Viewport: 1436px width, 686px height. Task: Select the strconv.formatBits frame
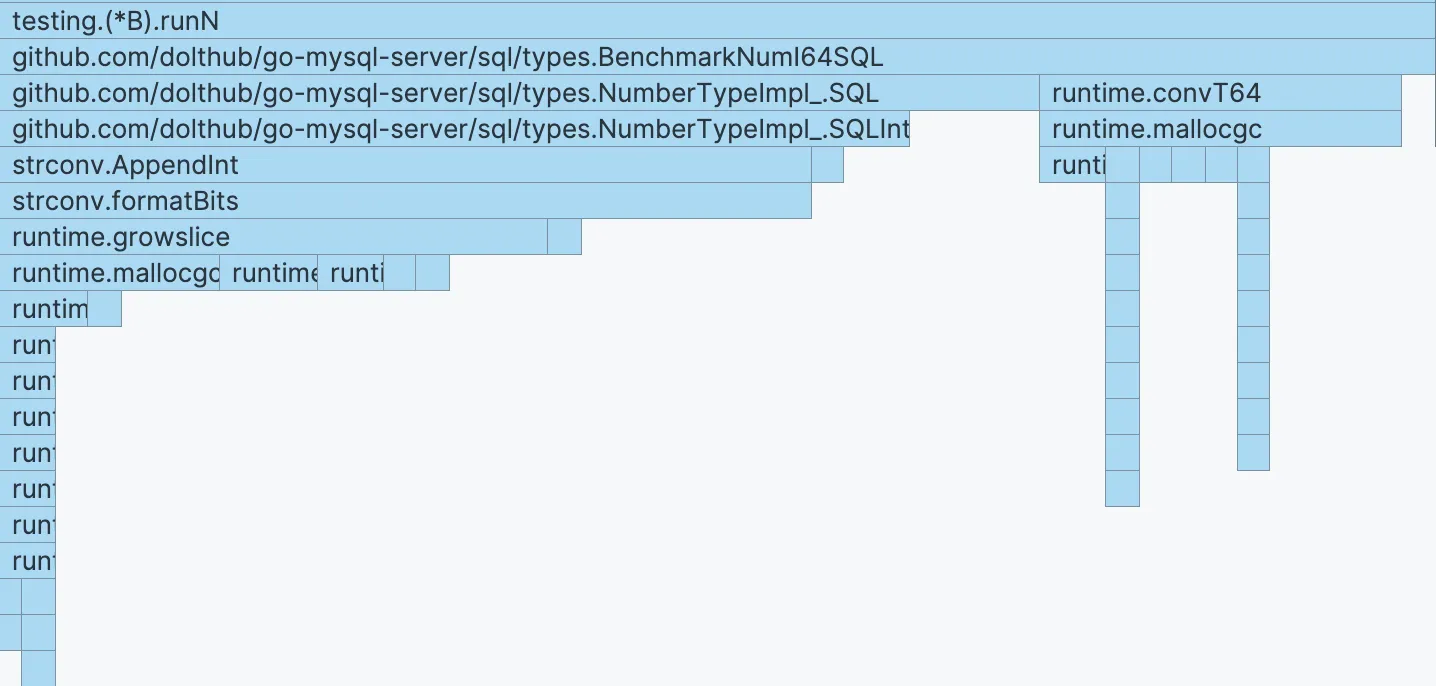pos(405,201)
